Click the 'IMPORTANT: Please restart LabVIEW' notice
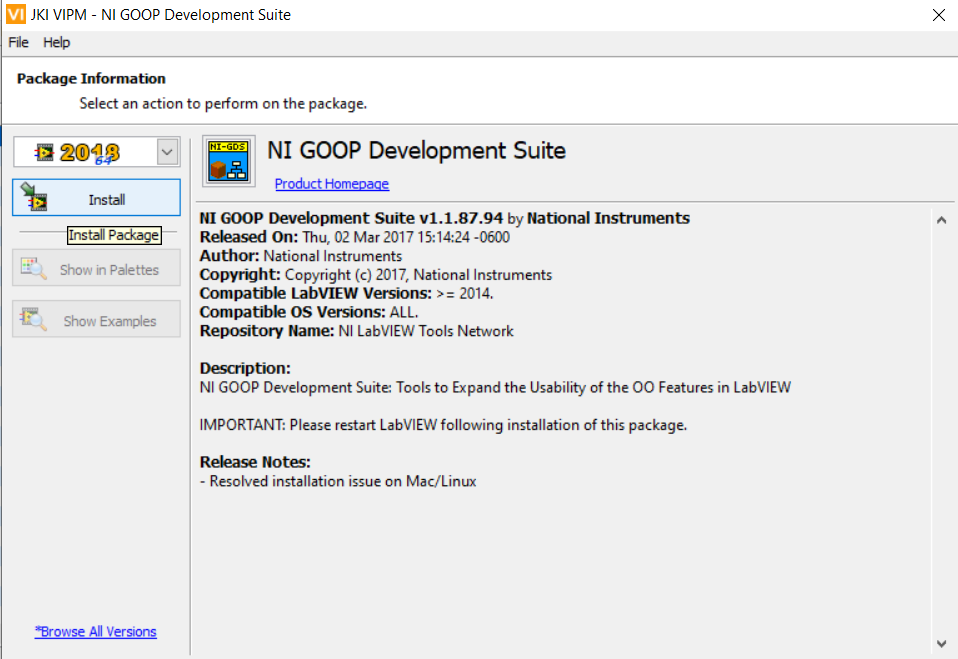958x659 pixels. [x=443, y=425]
